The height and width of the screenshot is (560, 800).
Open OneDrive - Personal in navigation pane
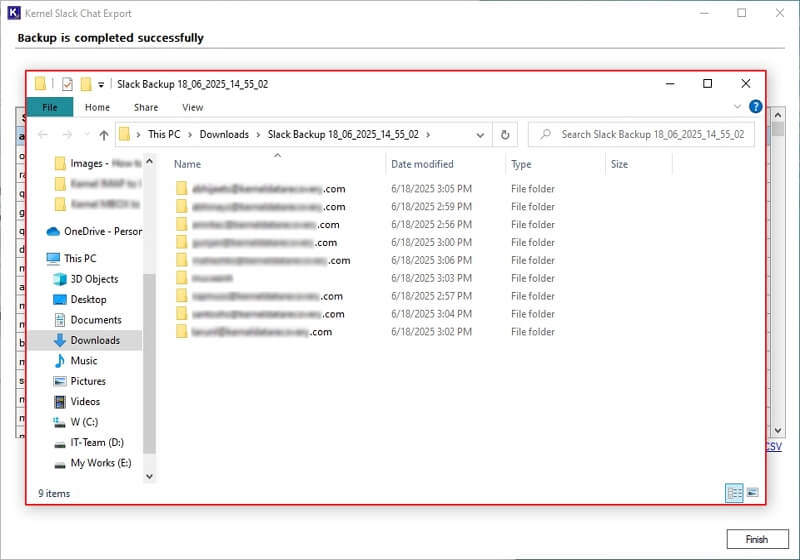click(94, 232)
